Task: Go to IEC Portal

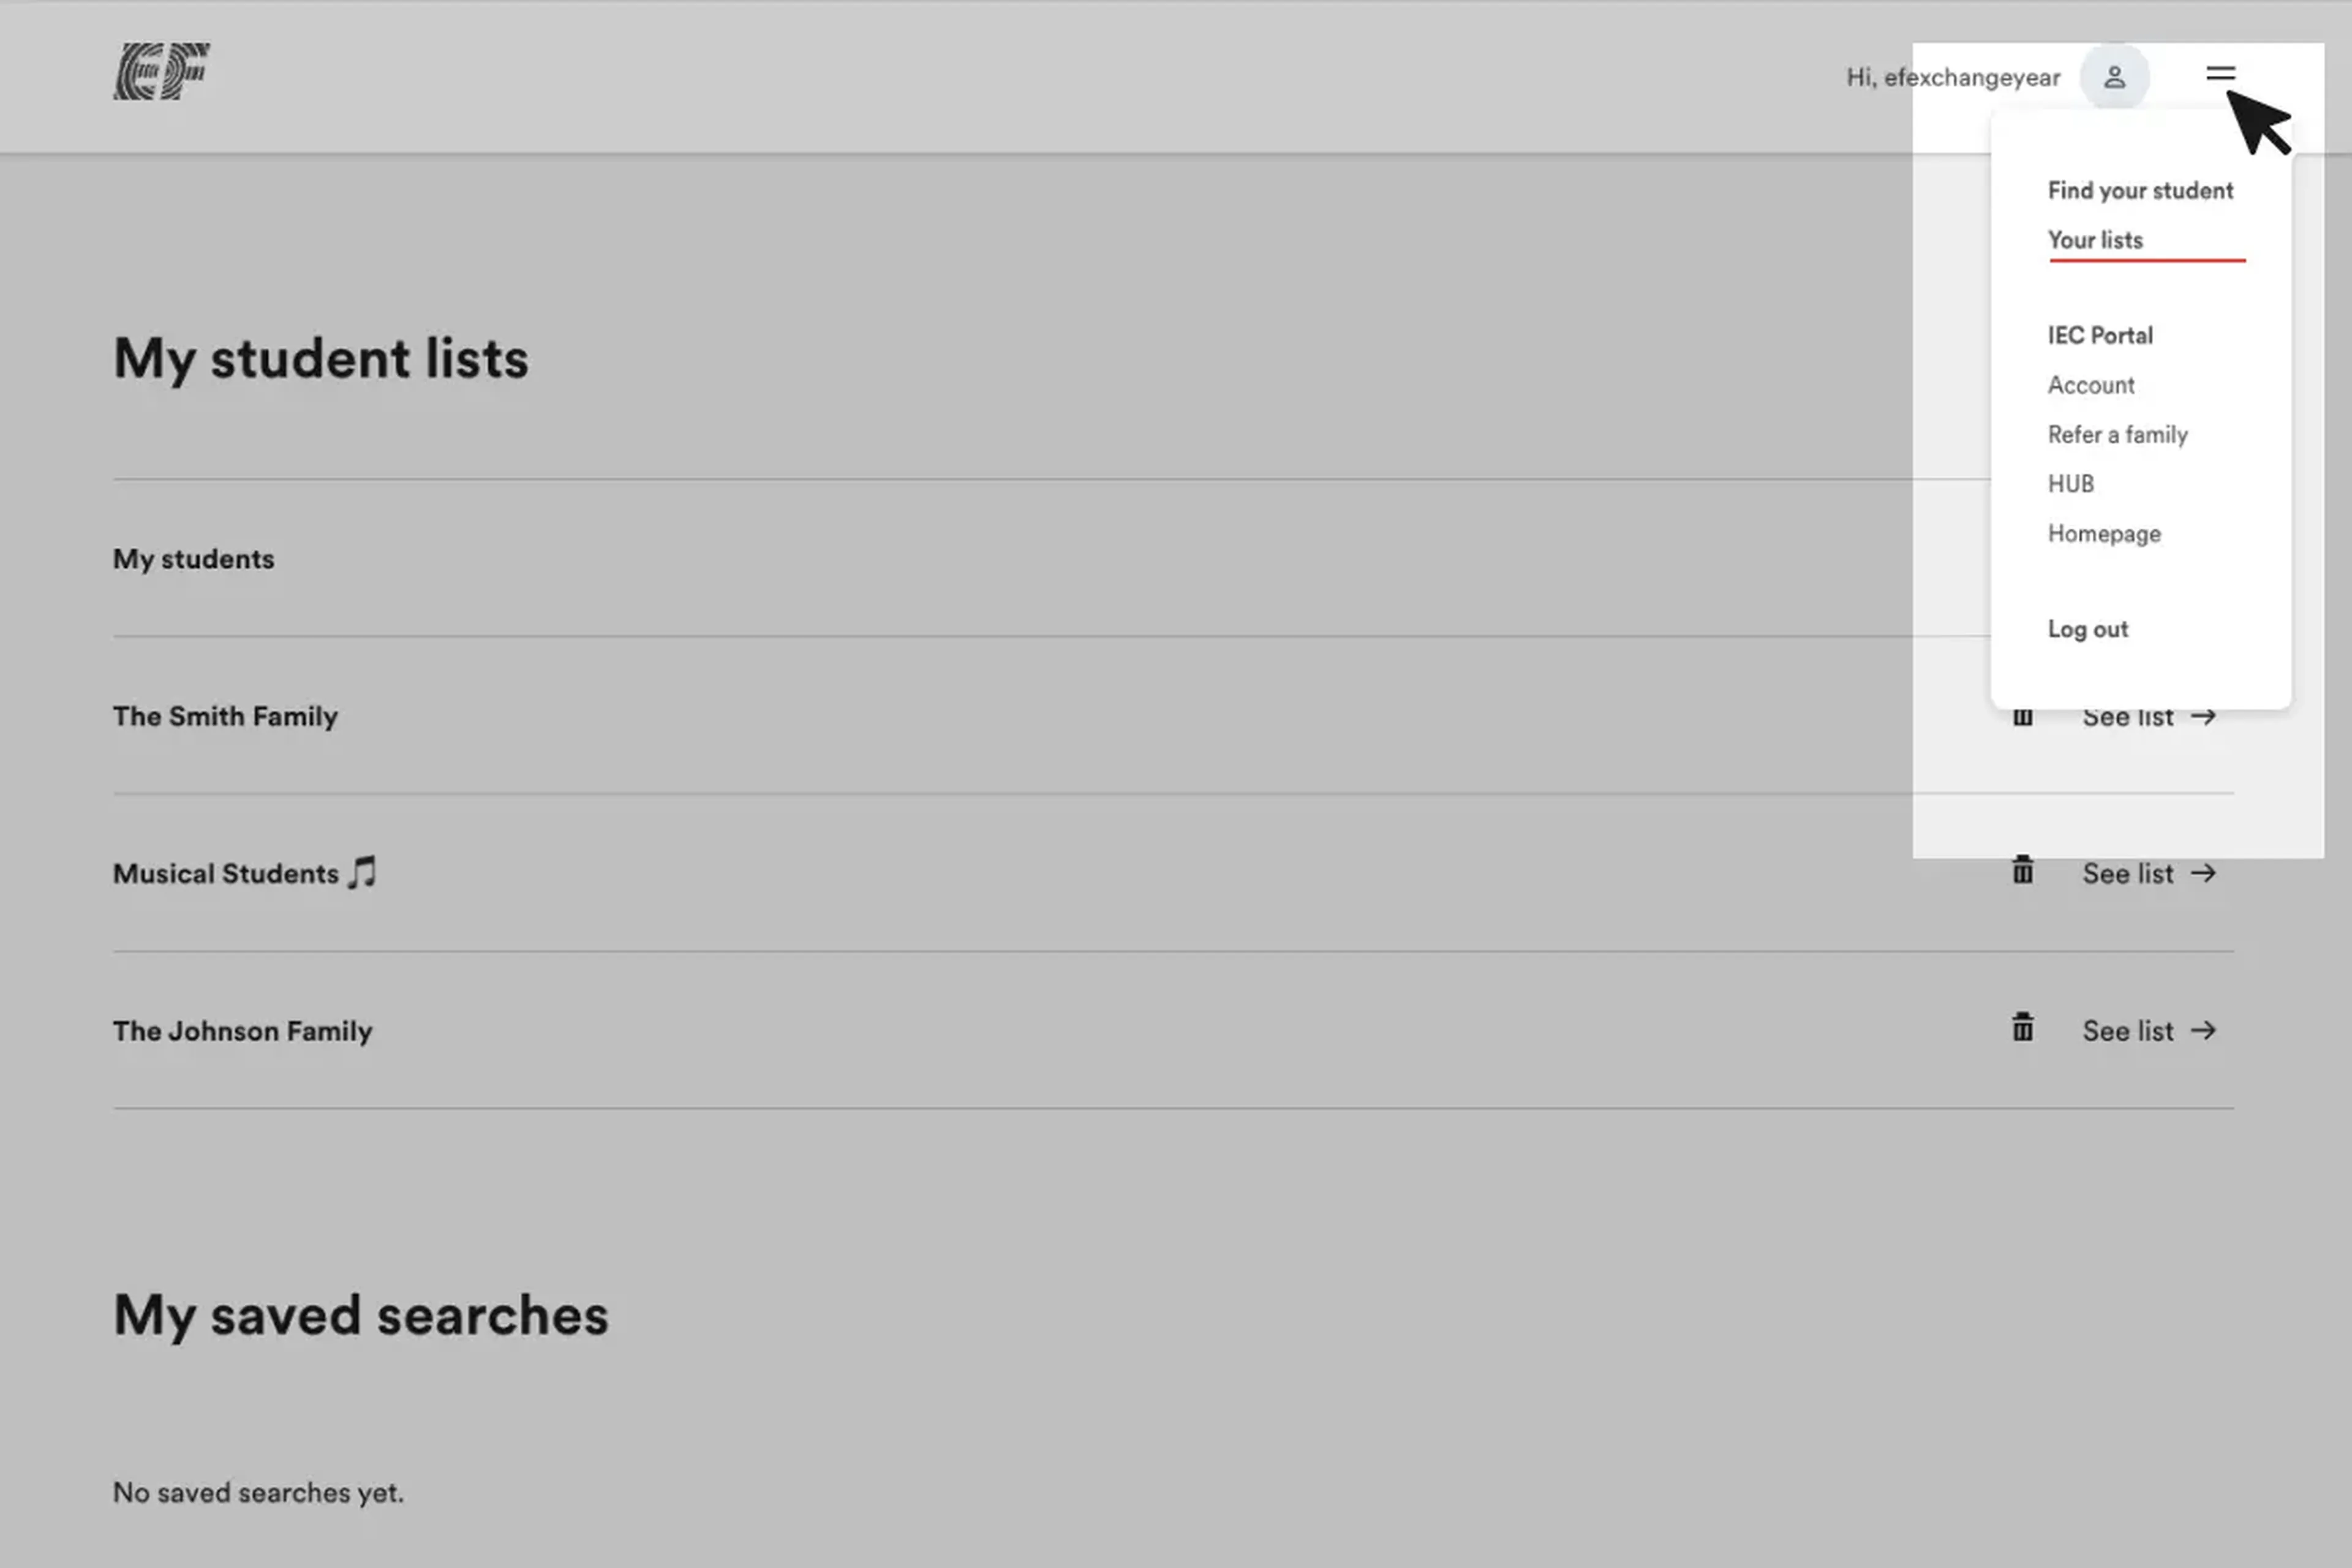Action: (2100, 335)
